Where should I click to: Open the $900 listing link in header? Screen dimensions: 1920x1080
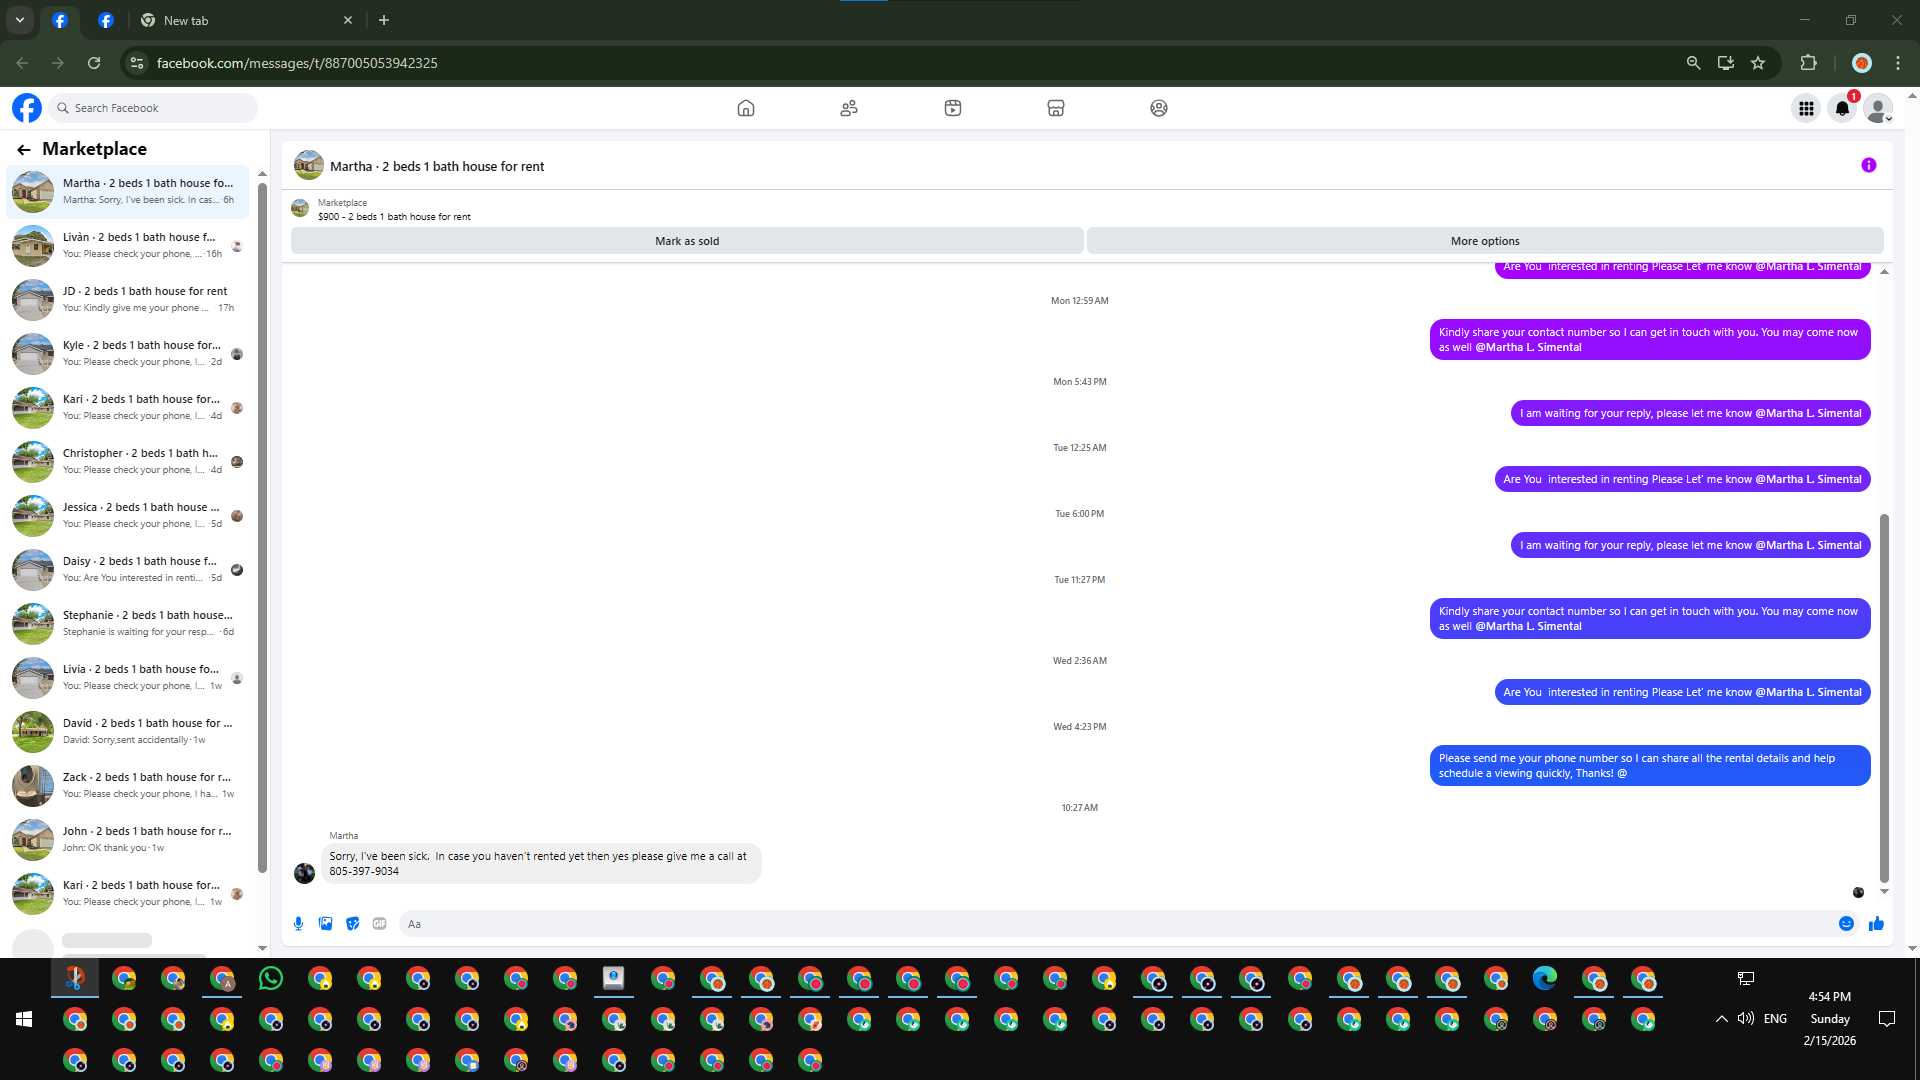pyautogui.click(x=394, y=217)
